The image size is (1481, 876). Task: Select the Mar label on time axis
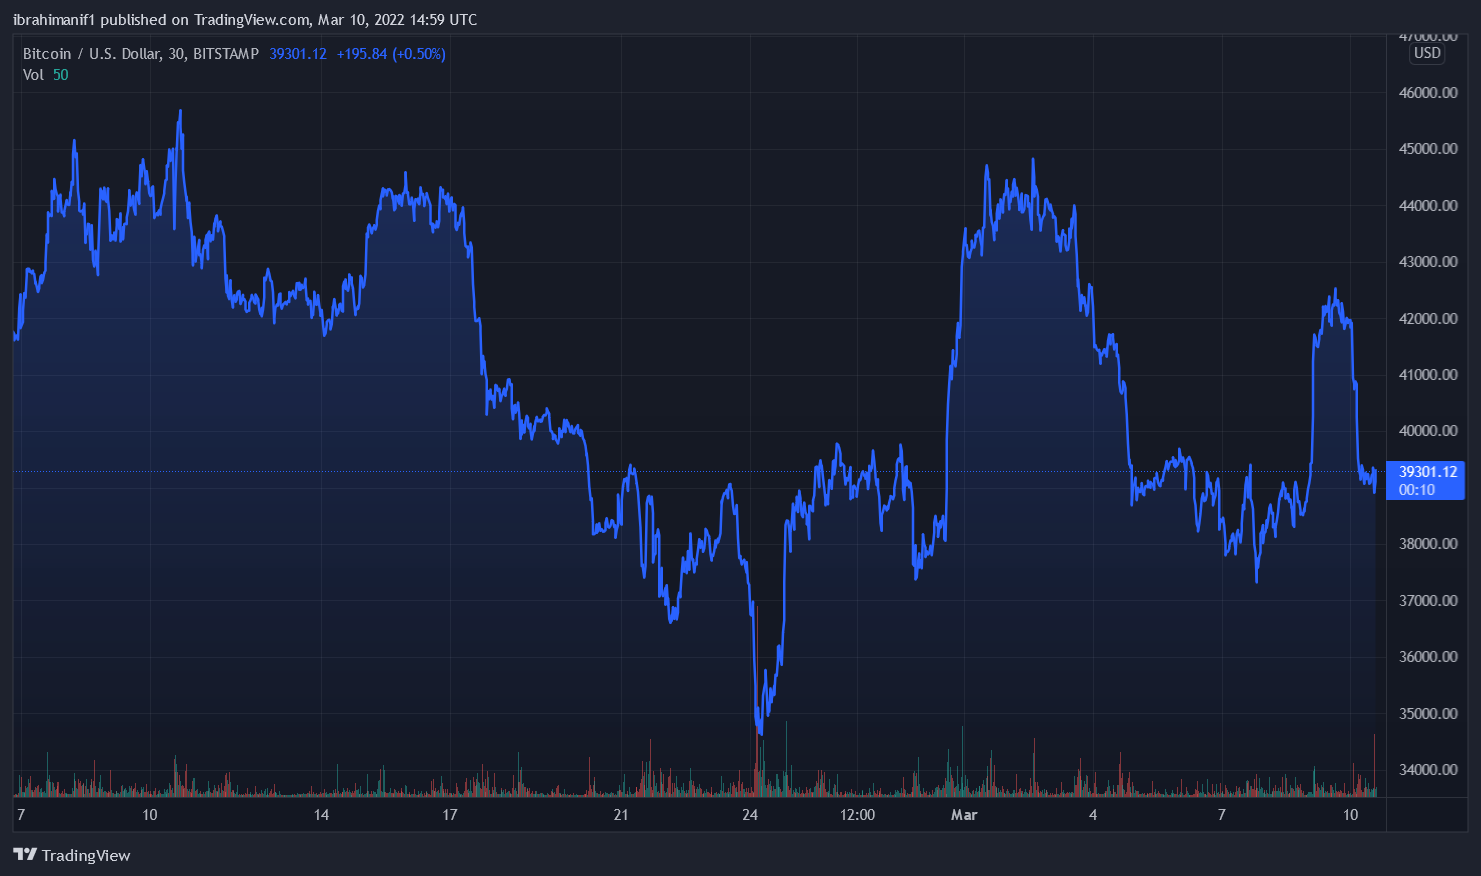click(964, 815)
